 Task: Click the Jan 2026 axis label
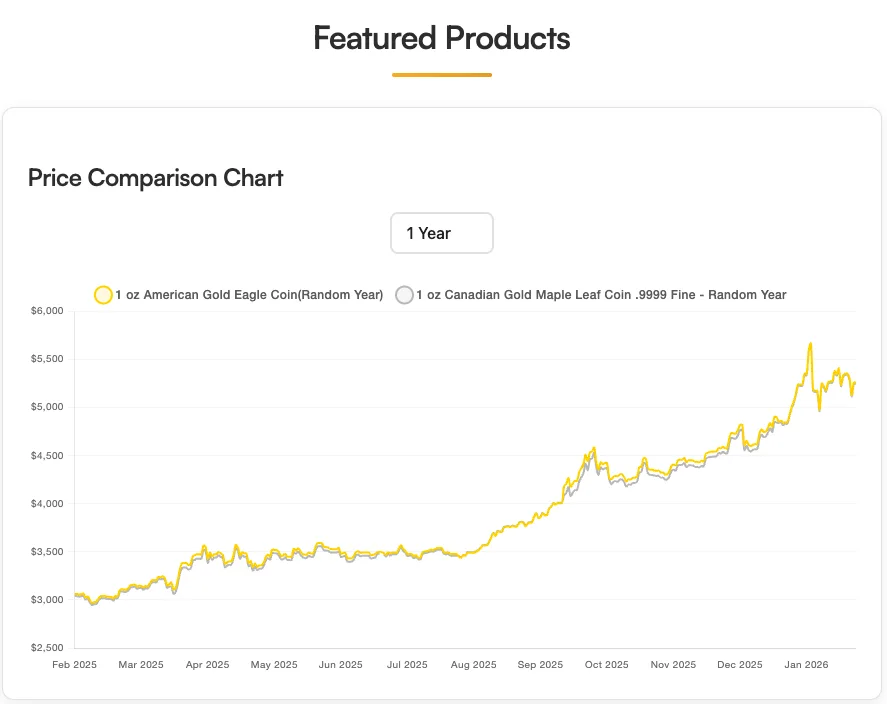806,664
